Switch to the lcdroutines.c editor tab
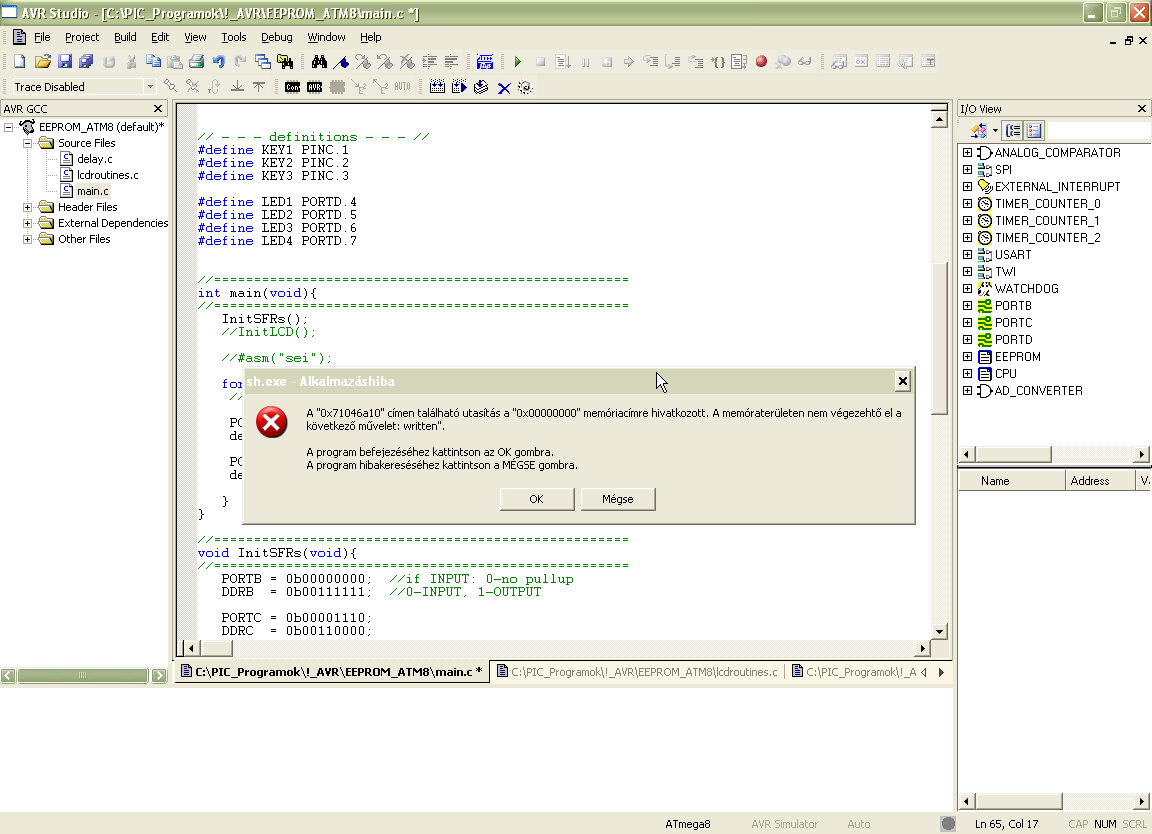The height and width of the screenshot is (834, 1152). coord(642,672)
